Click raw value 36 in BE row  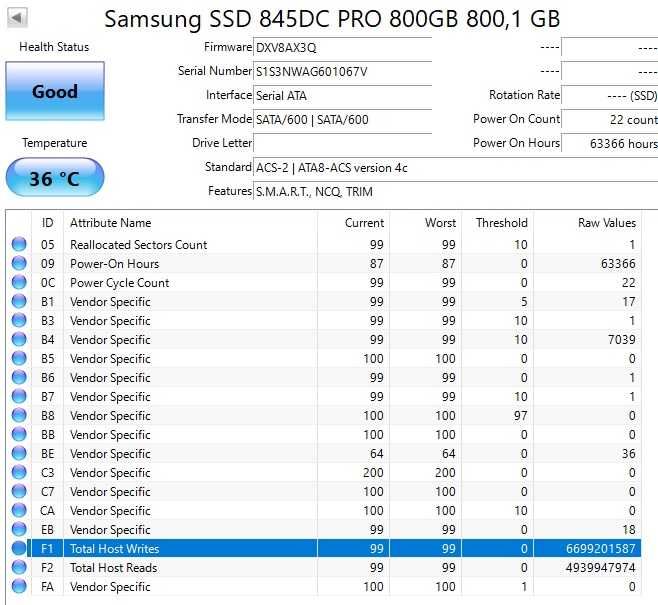(x=629, y=454)
